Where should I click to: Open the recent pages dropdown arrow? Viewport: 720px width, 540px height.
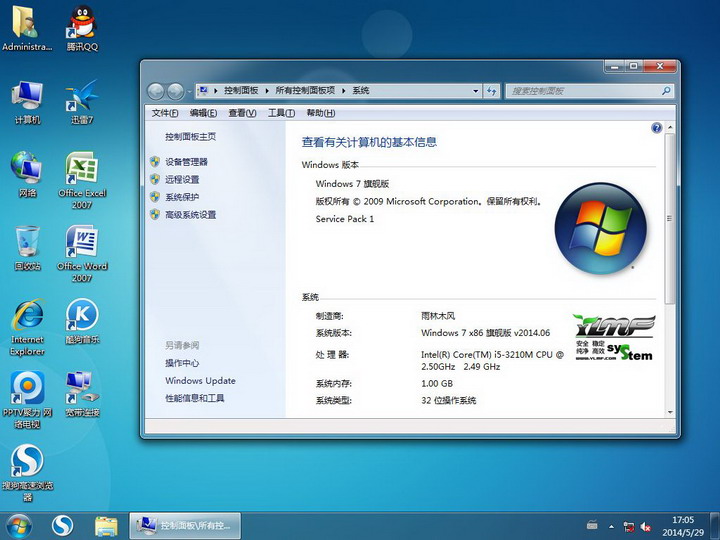pyautogui.click(x=189, y=91)
